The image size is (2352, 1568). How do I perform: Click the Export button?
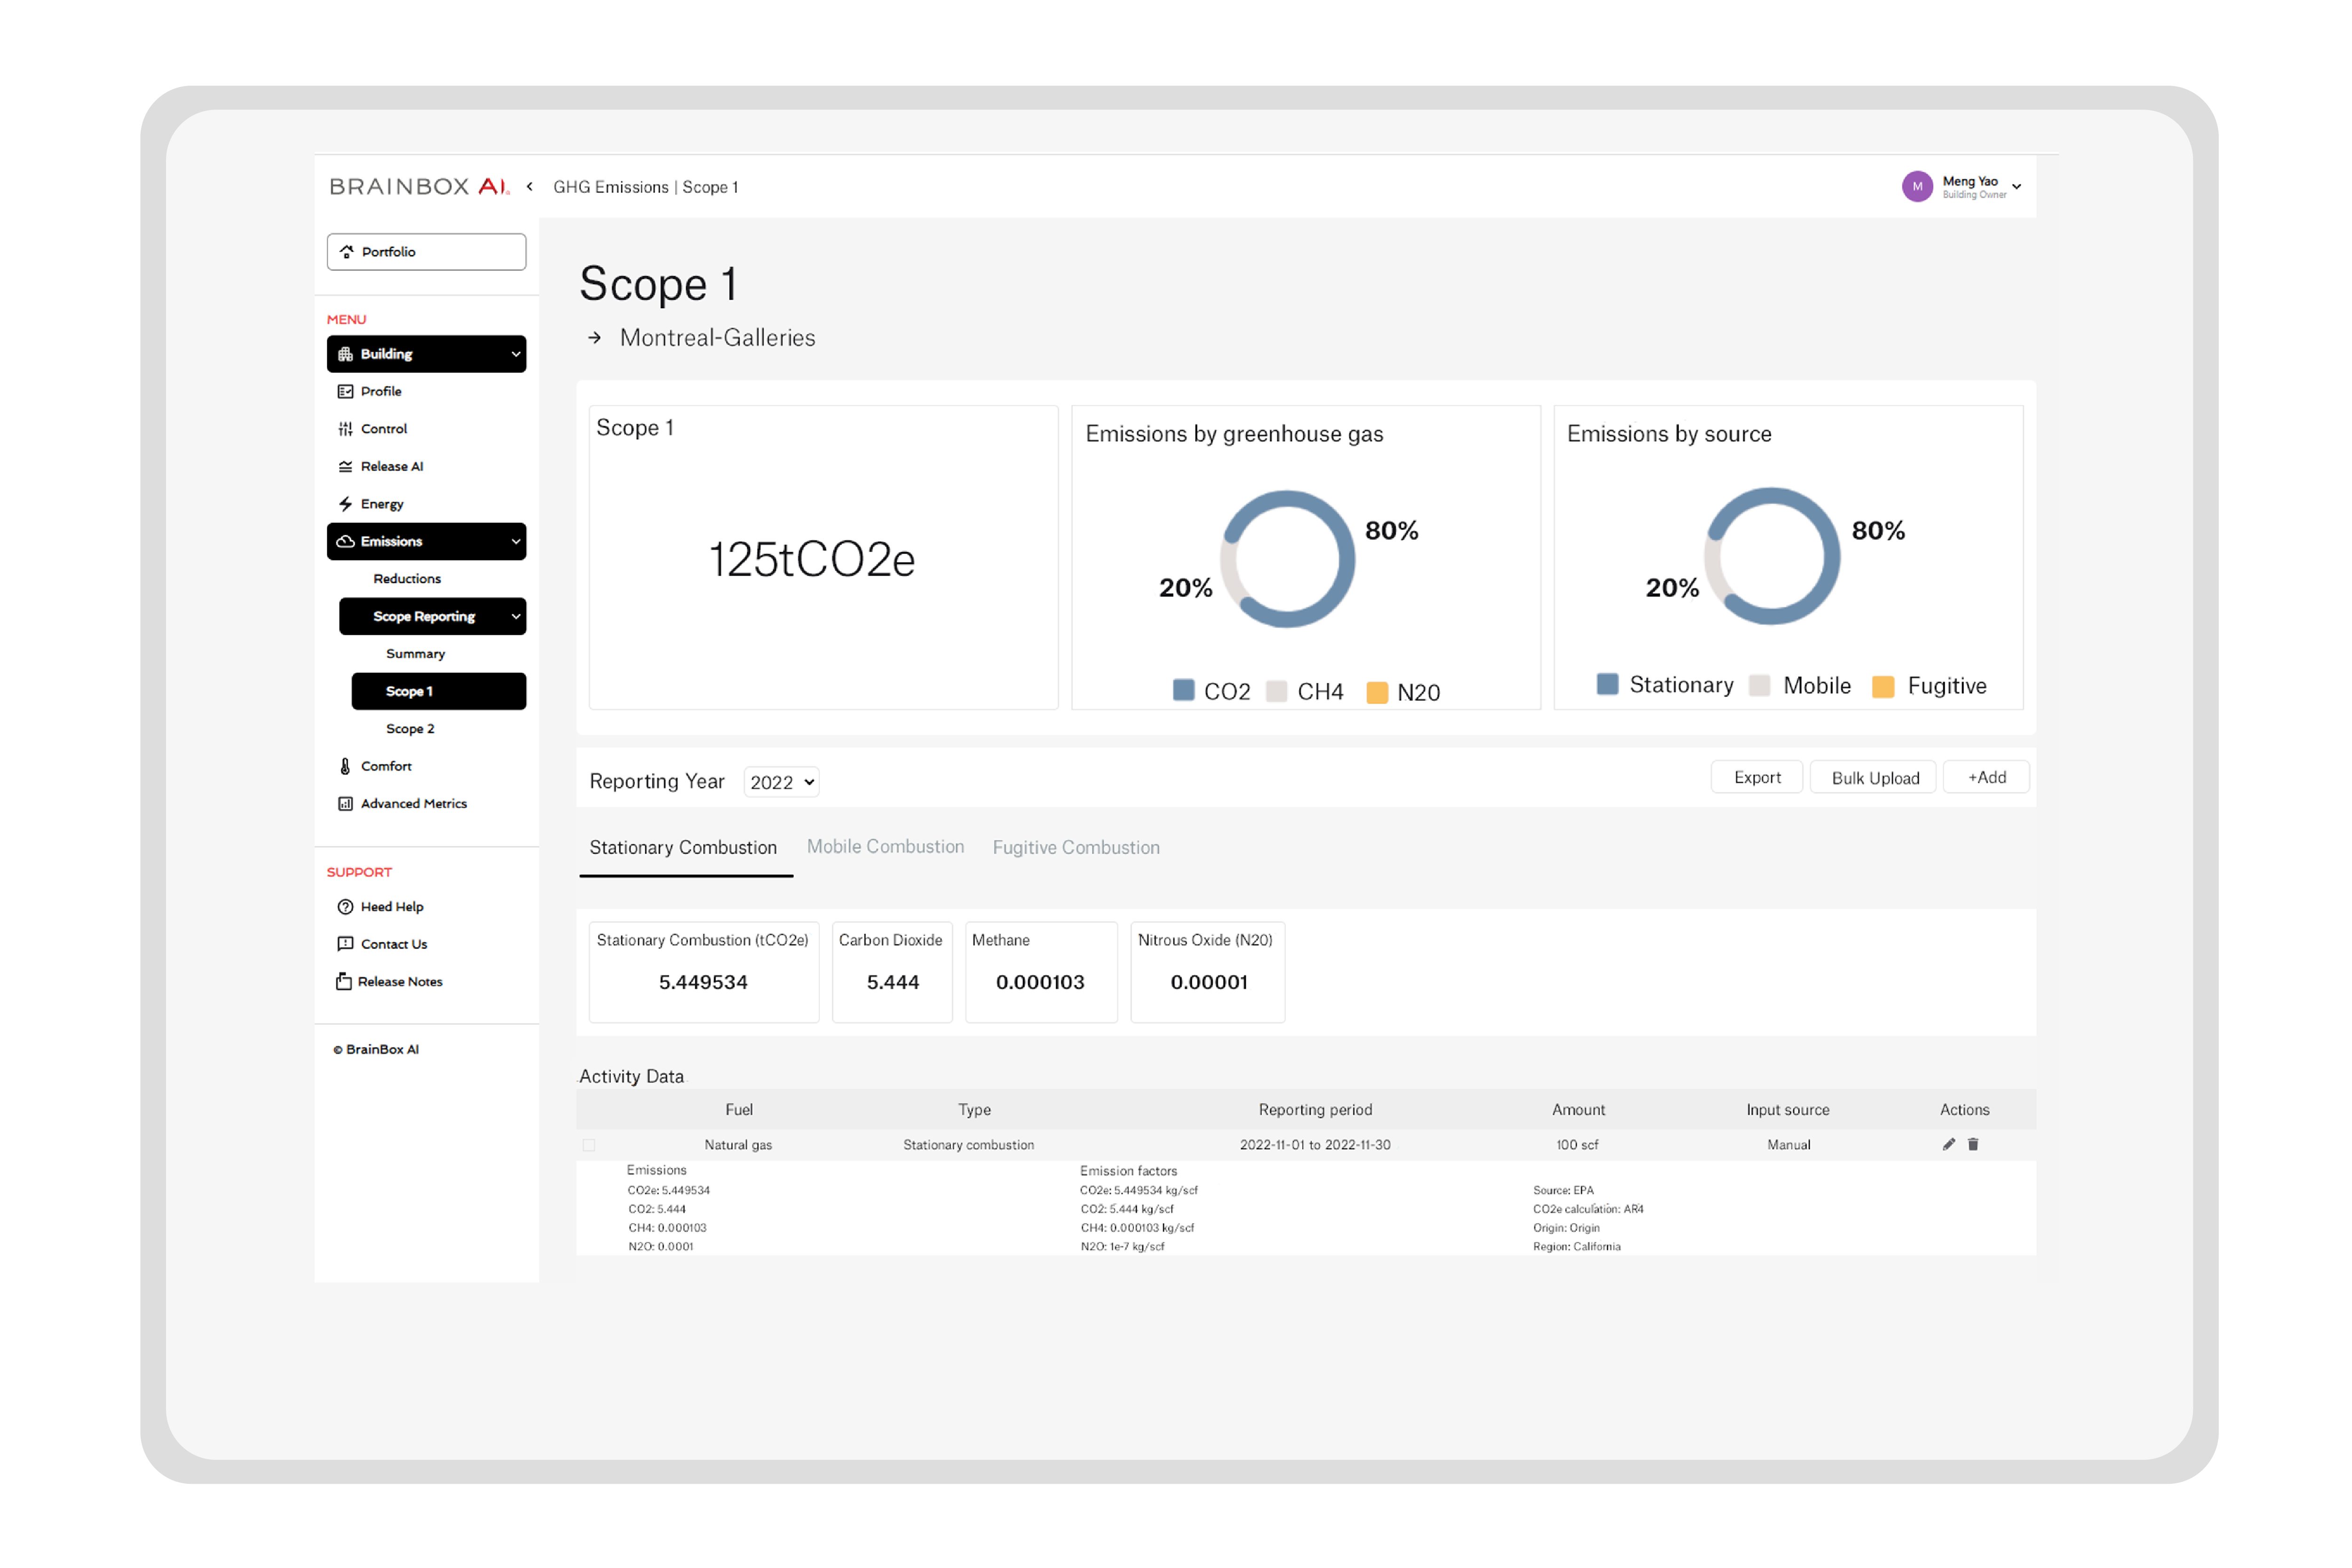tap(1756, 777)
